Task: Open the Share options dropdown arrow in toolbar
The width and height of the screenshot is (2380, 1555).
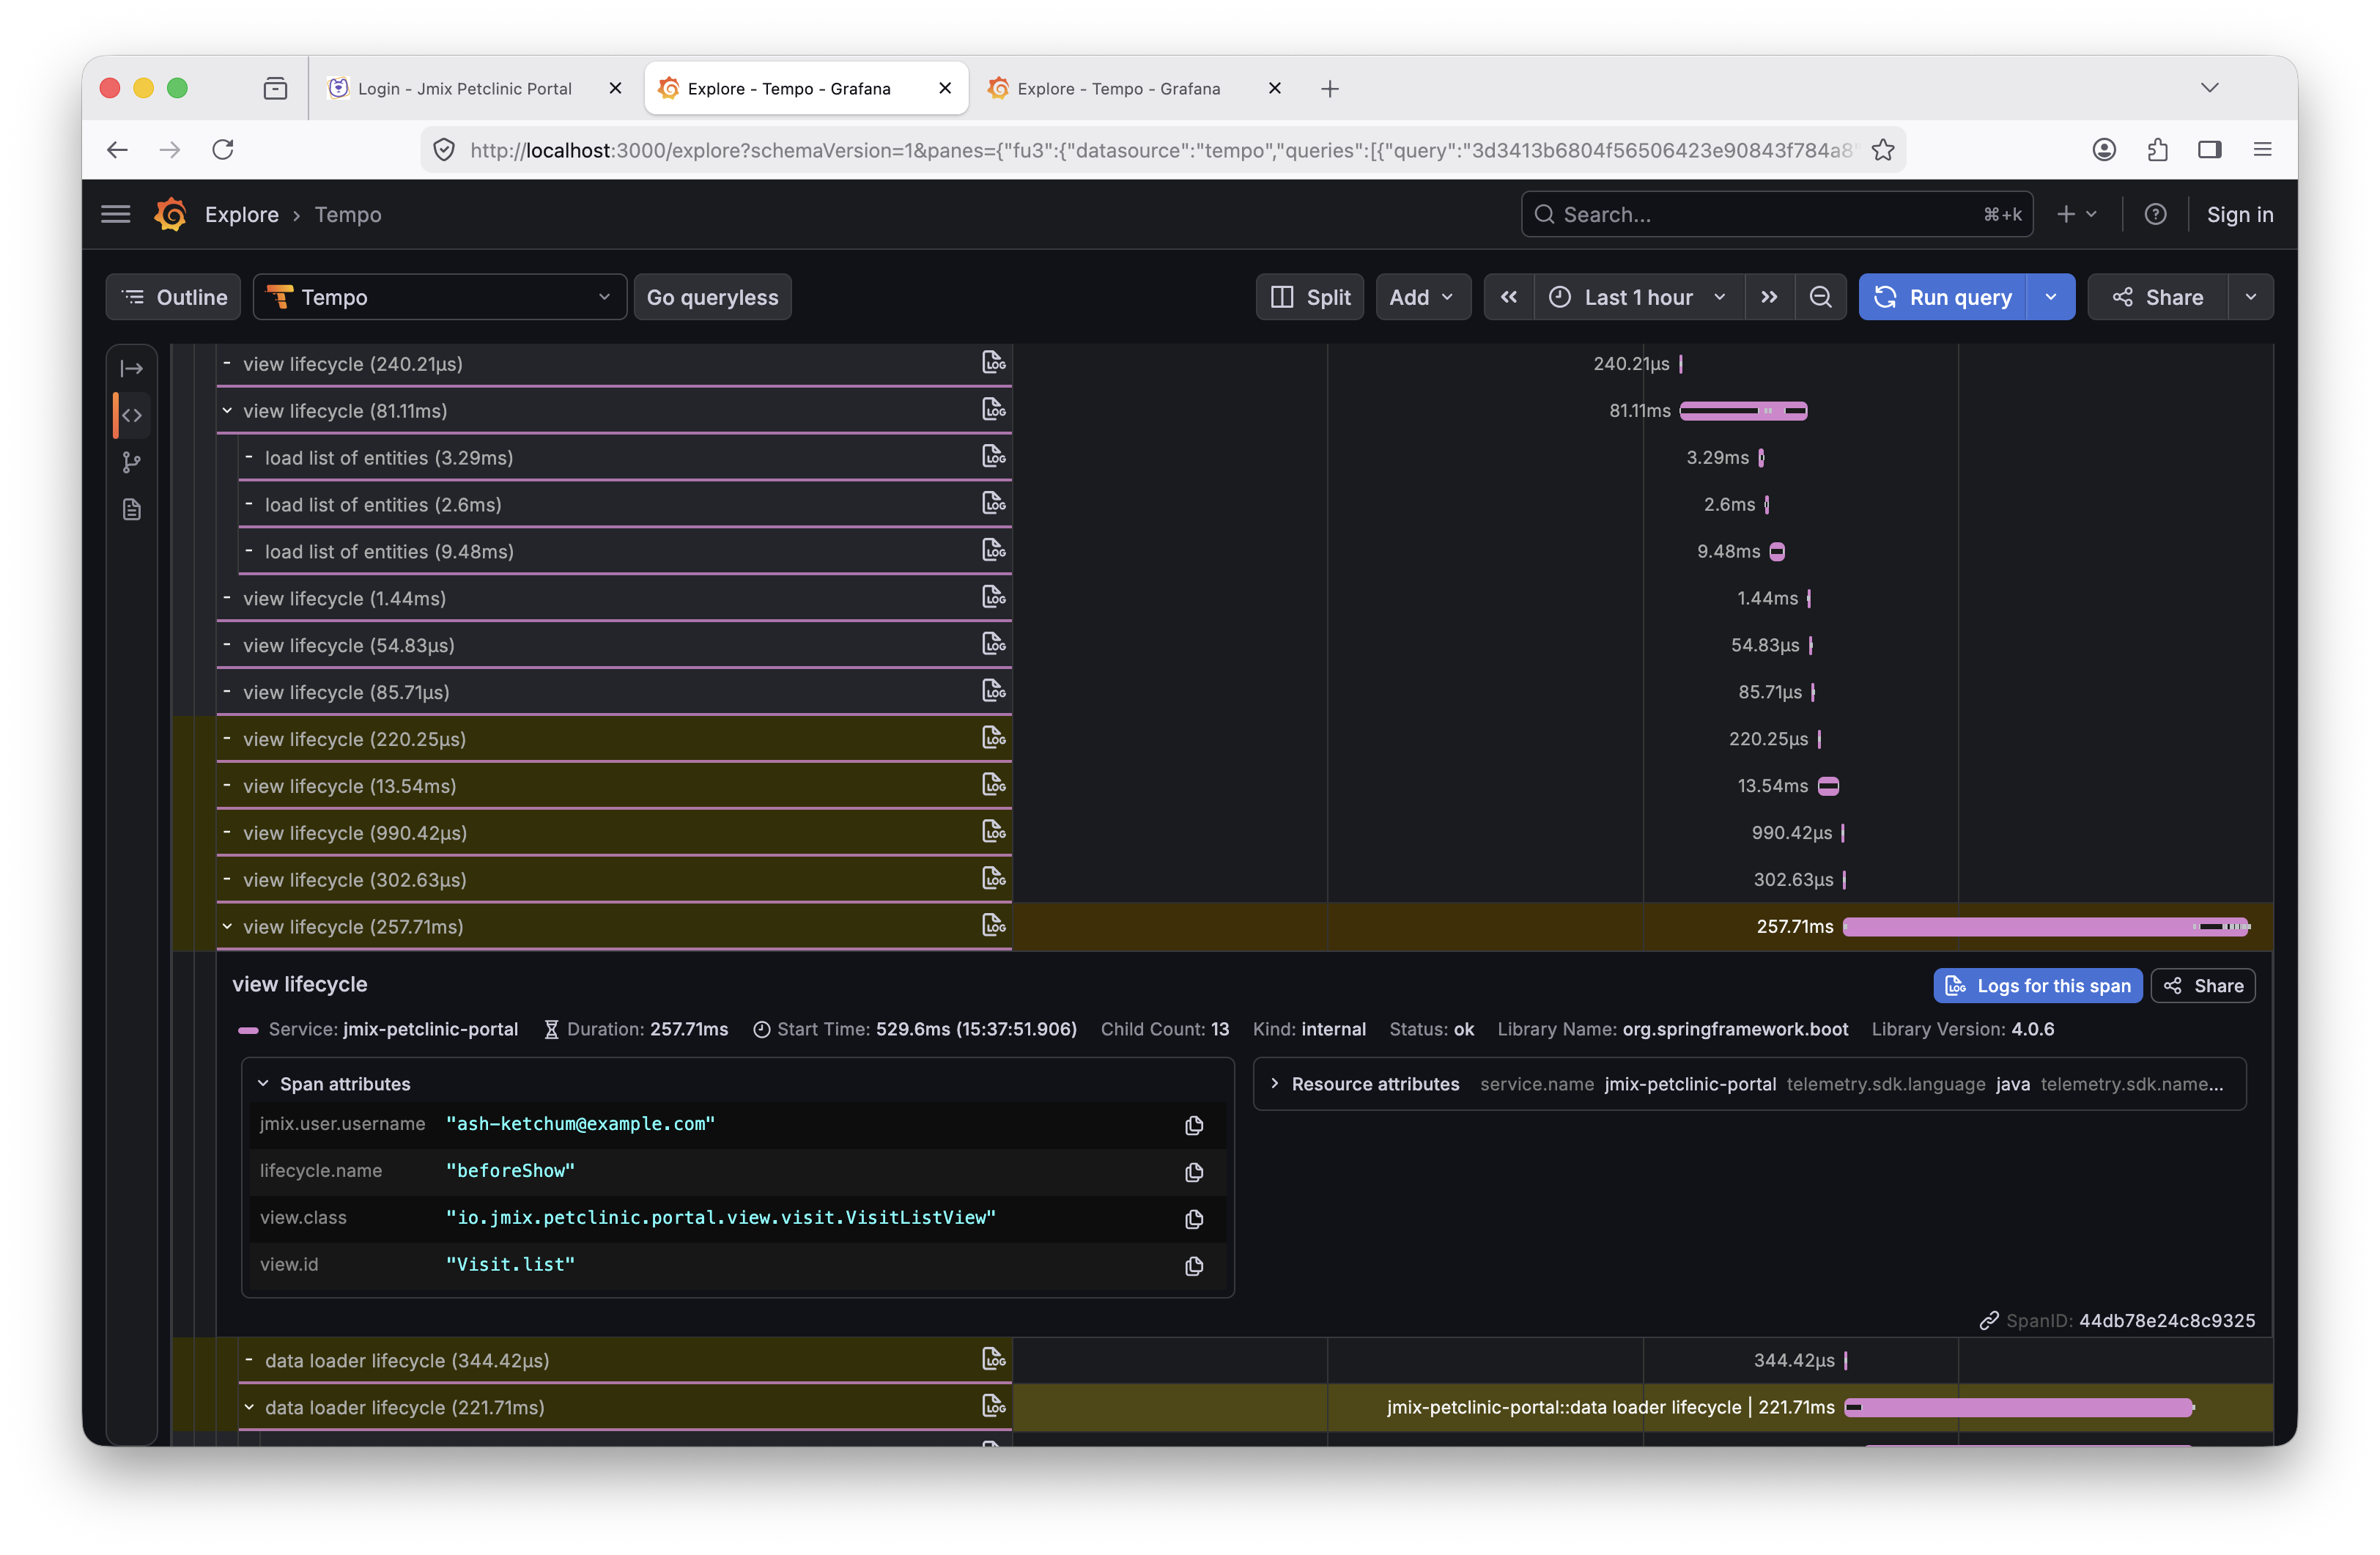Action: pyautogui.click(x=2251, y=297)
